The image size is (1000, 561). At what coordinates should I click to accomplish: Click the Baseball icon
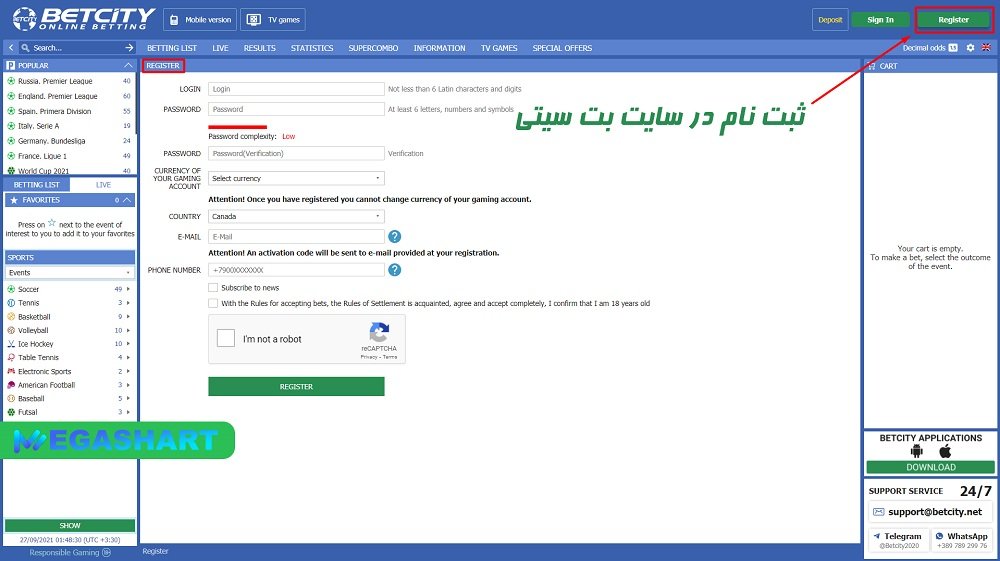[x=11, y=398]
